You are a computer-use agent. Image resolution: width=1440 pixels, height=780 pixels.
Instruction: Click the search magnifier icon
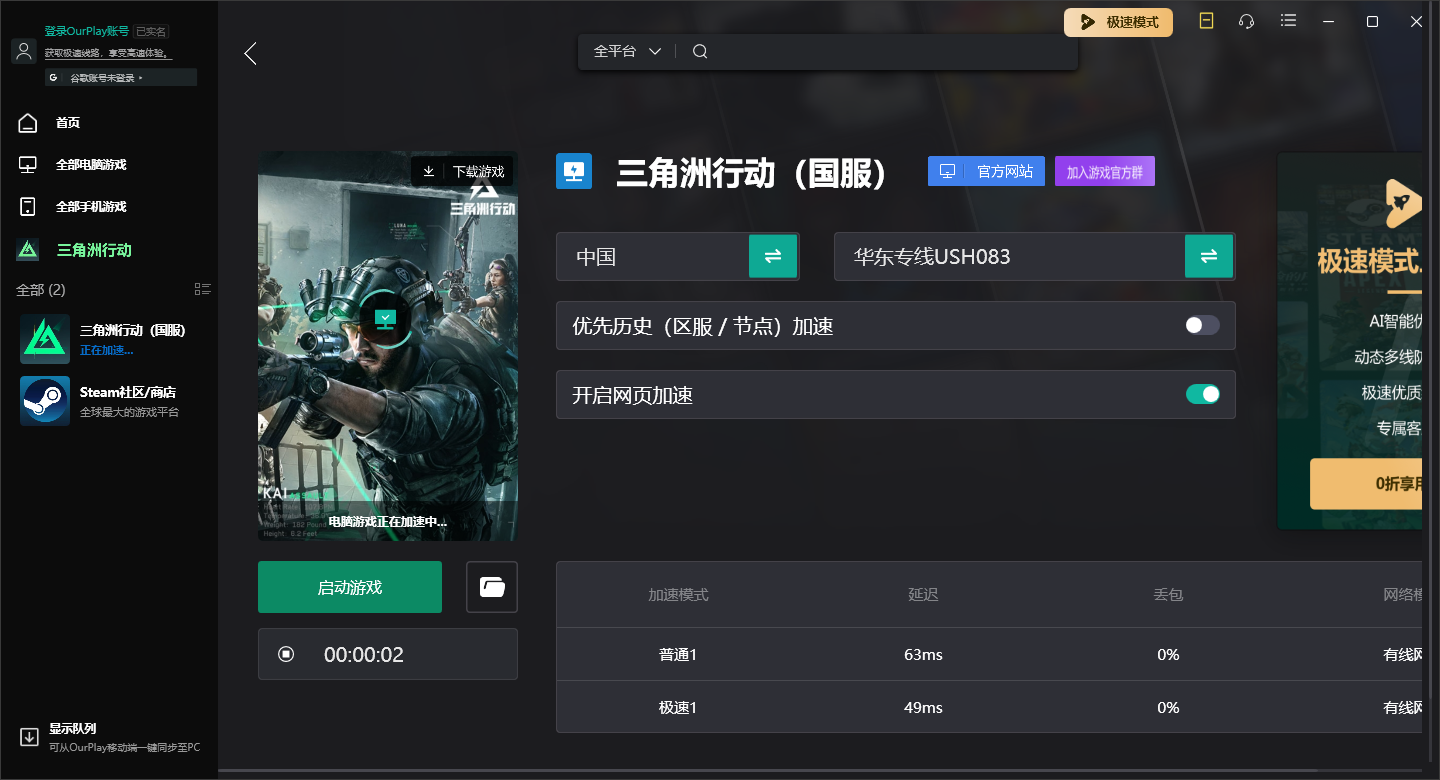[x=699, y=50]
